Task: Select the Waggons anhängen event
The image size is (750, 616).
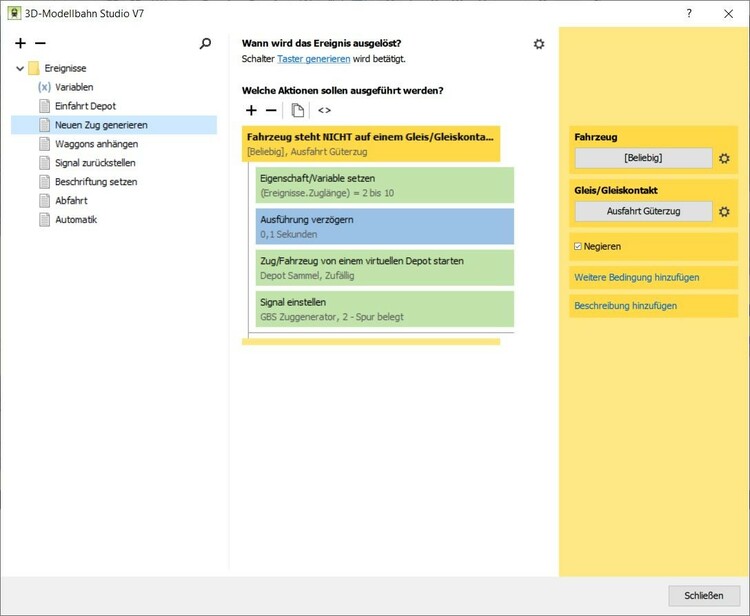Action: (95, 144)
